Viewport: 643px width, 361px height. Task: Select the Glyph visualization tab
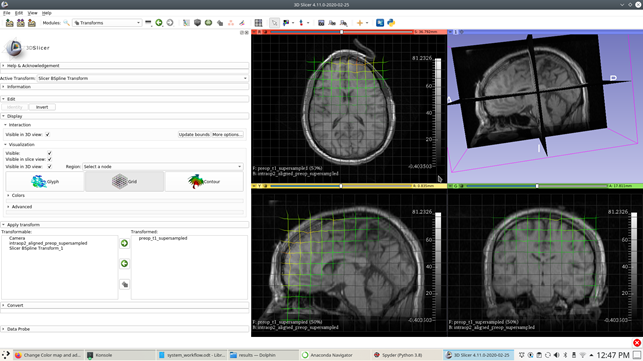click(x=45, y=181)
